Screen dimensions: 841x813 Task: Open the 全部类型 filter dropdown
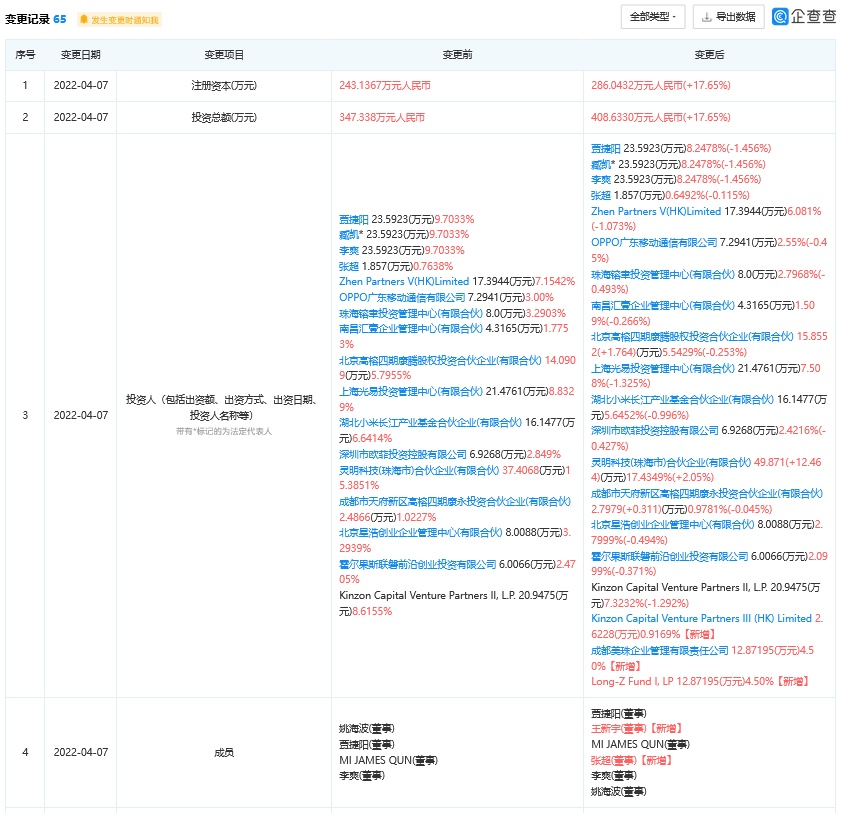click(653, 17)
